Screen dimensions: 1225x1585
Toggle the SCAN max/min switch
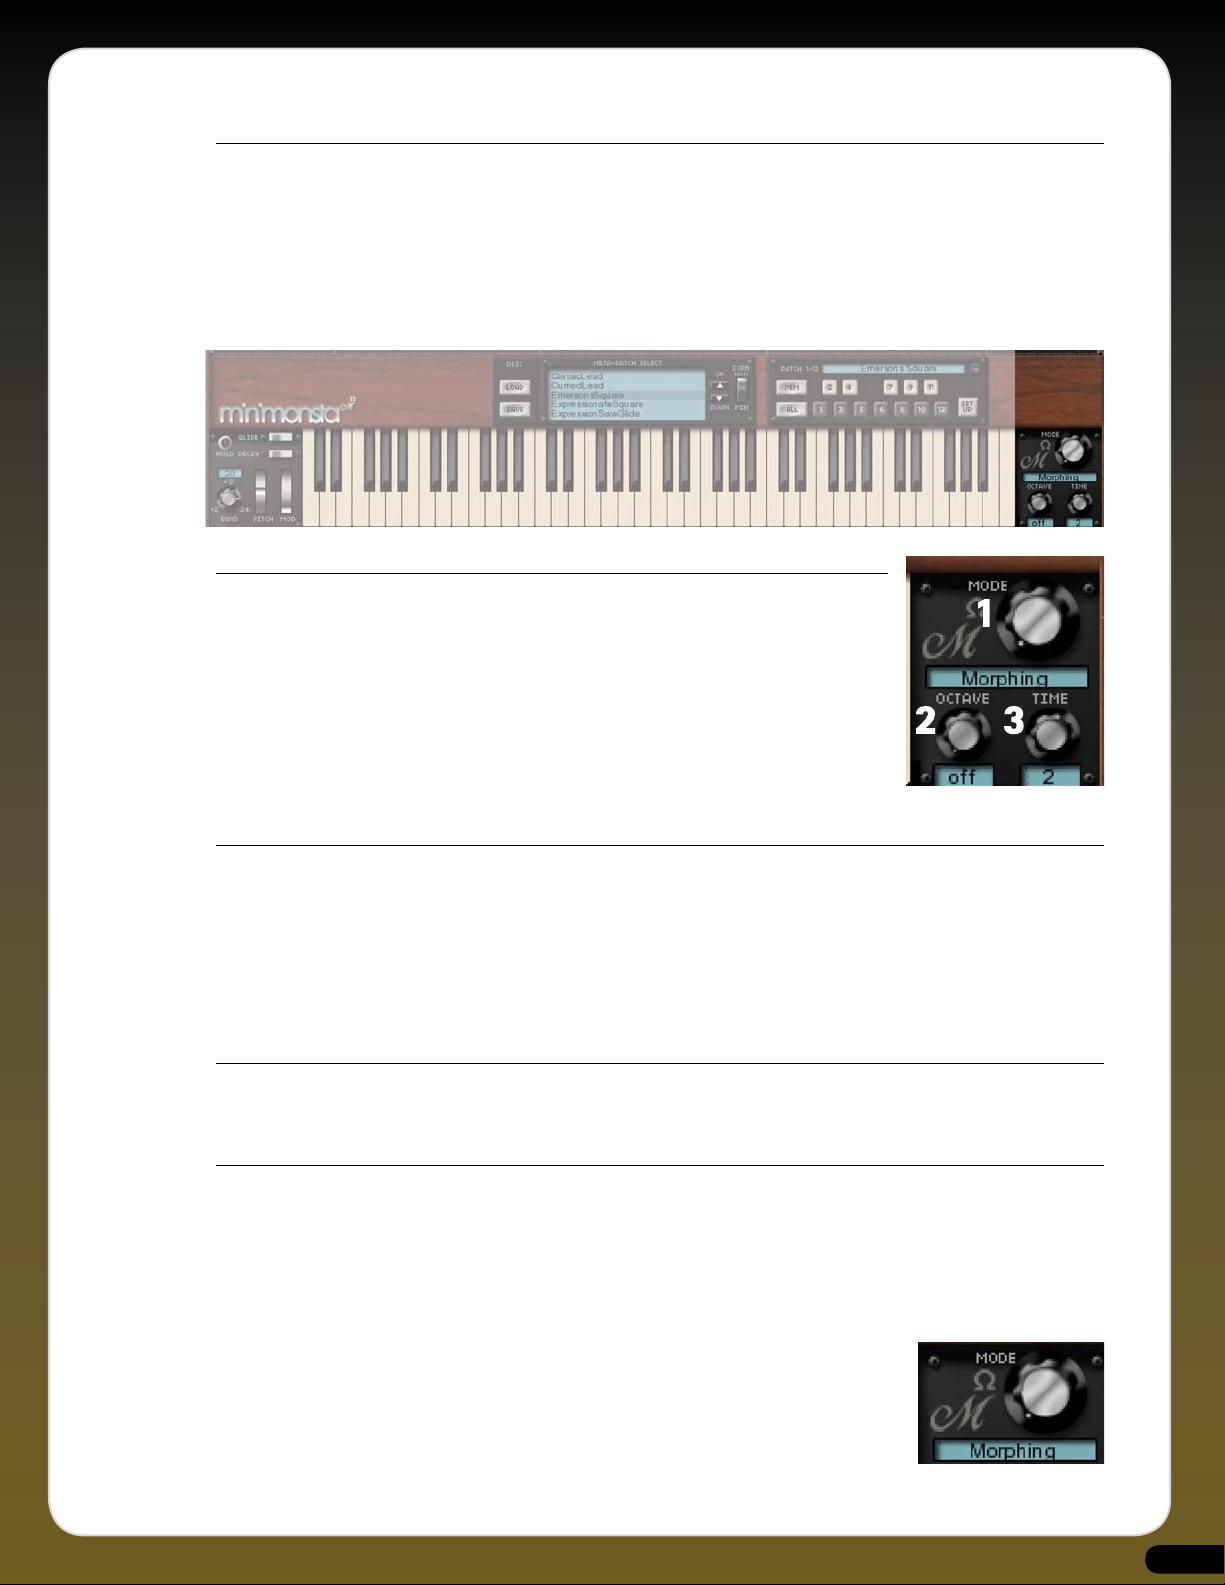pos(741,388)
